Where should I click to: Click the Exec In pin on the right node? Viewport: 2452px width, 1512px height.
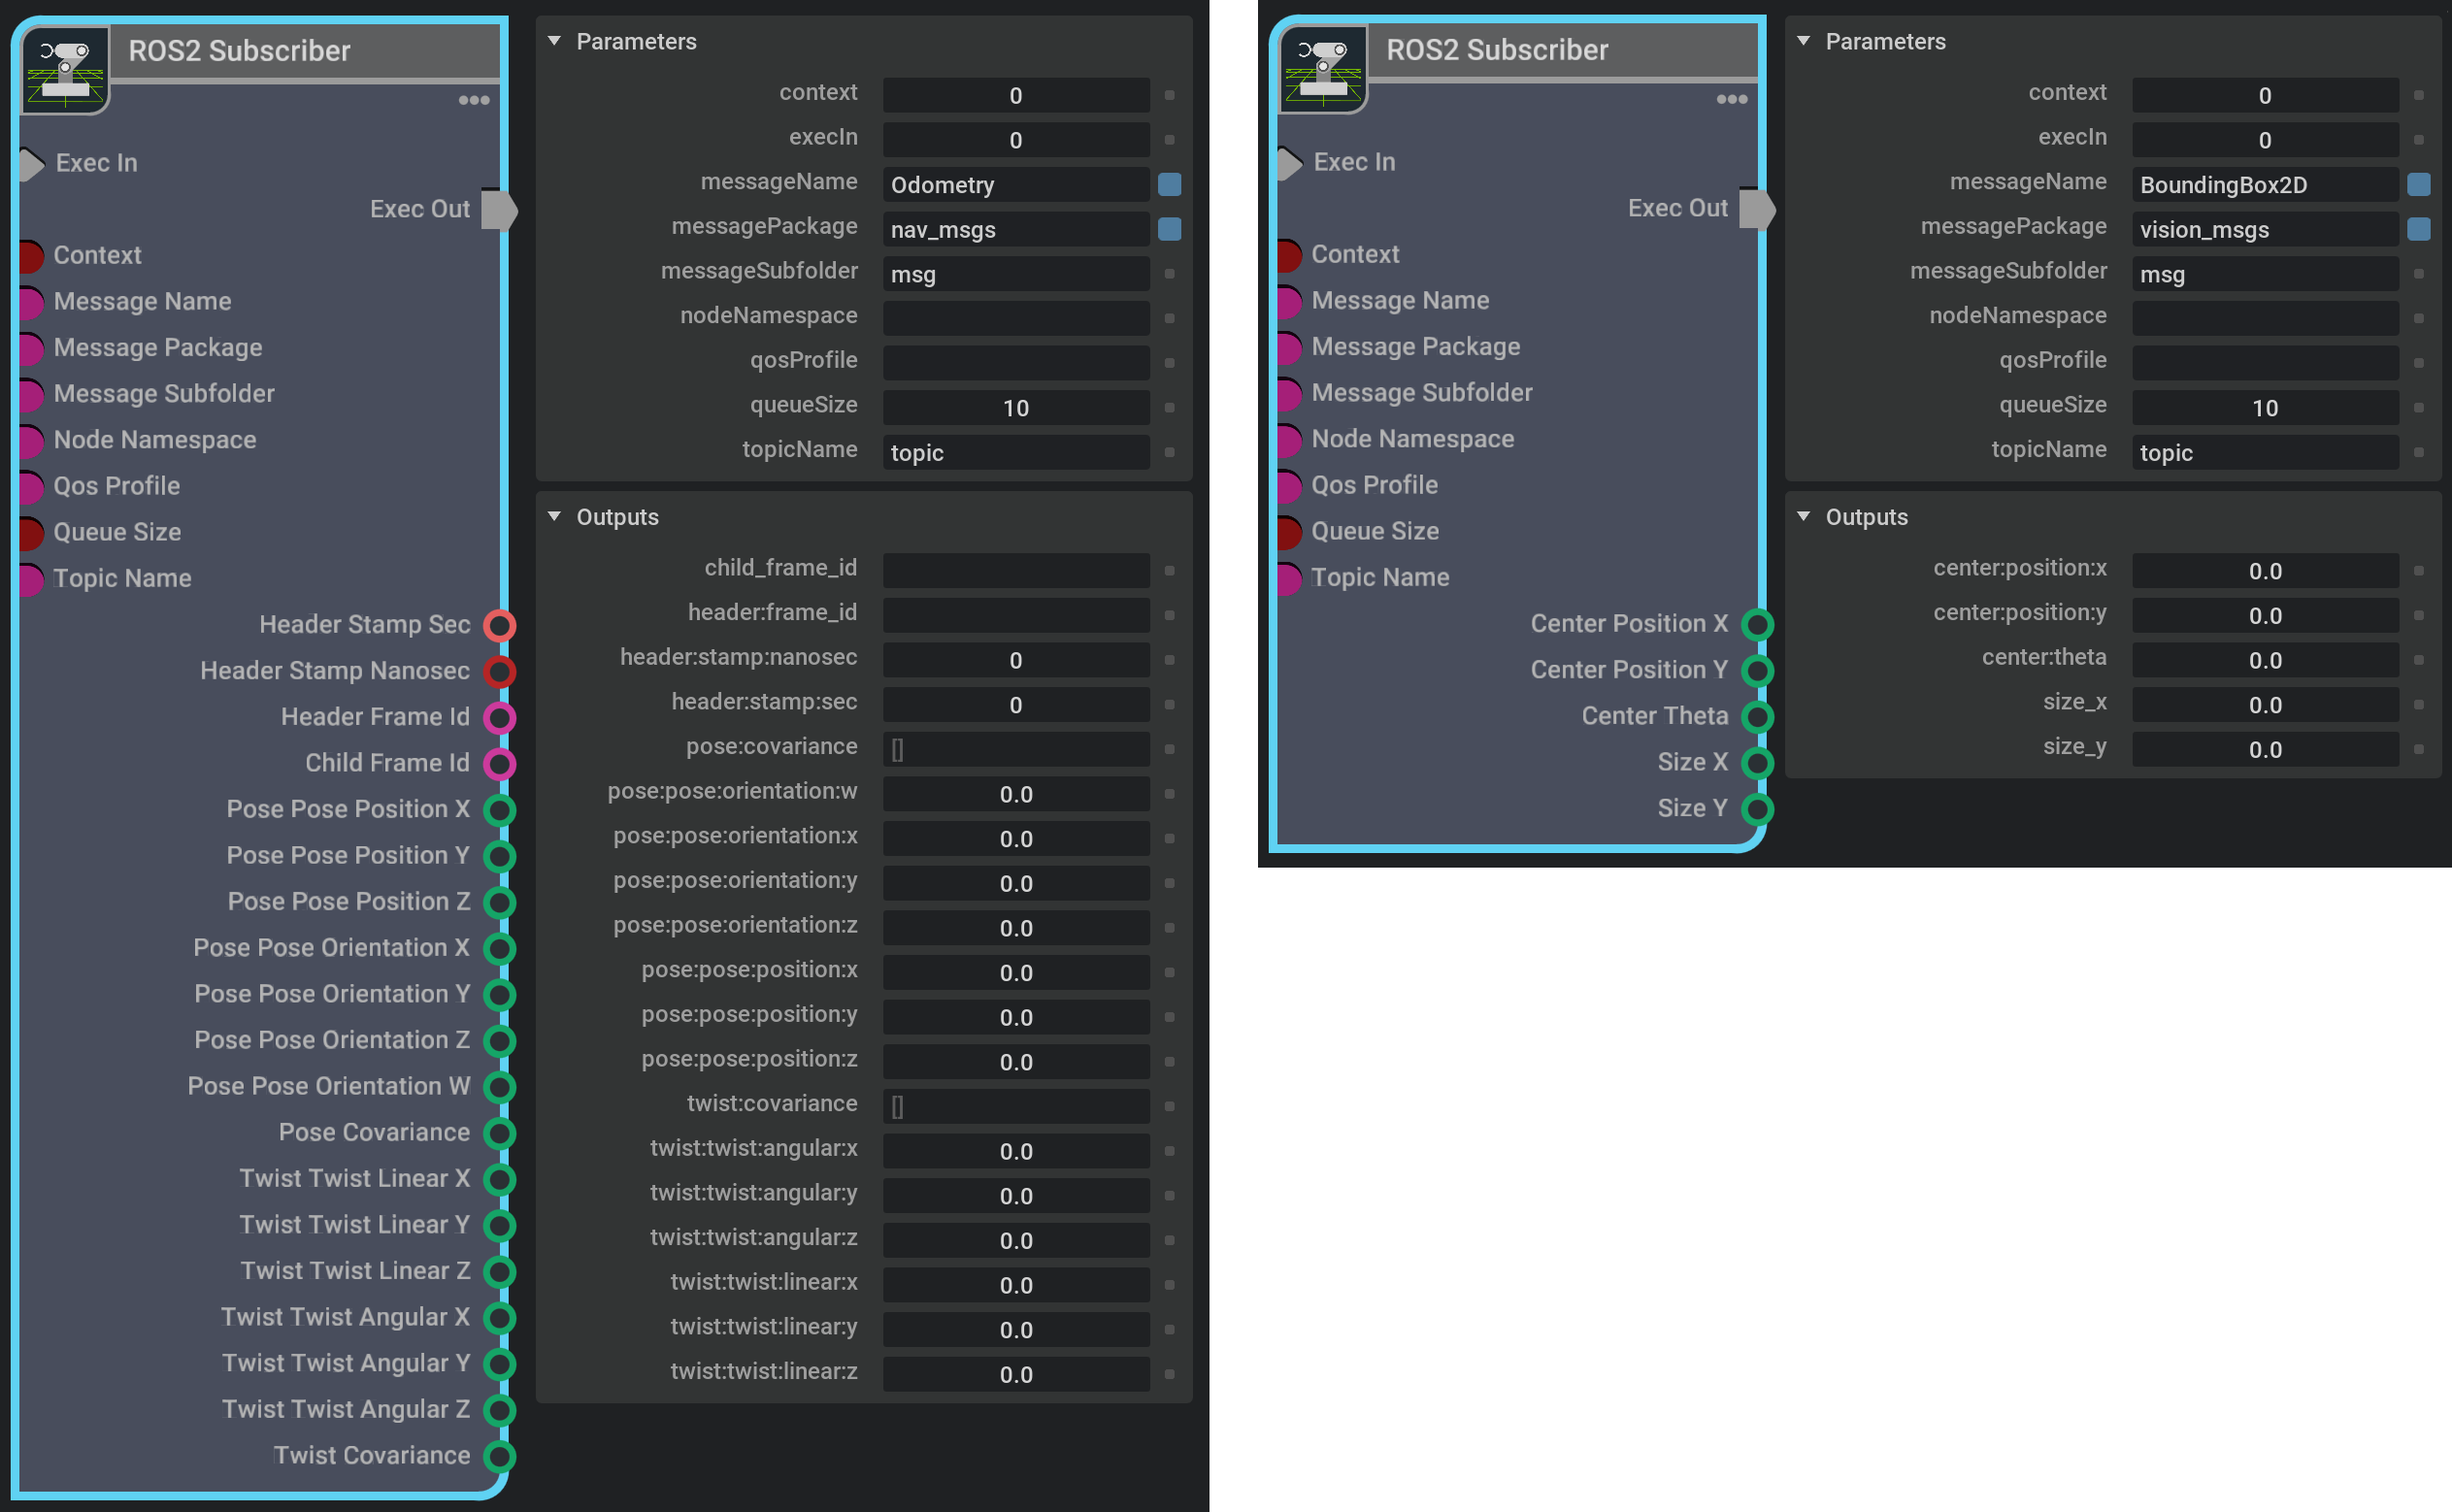click(1287, 162)
